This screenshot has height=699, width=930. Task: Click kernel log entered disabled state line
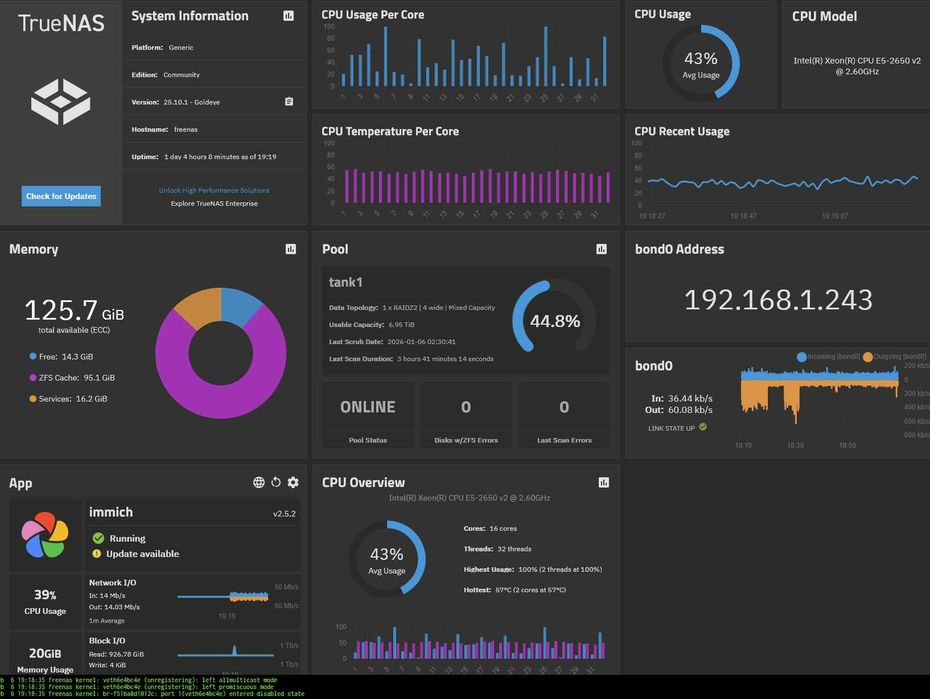coord(152,694)
